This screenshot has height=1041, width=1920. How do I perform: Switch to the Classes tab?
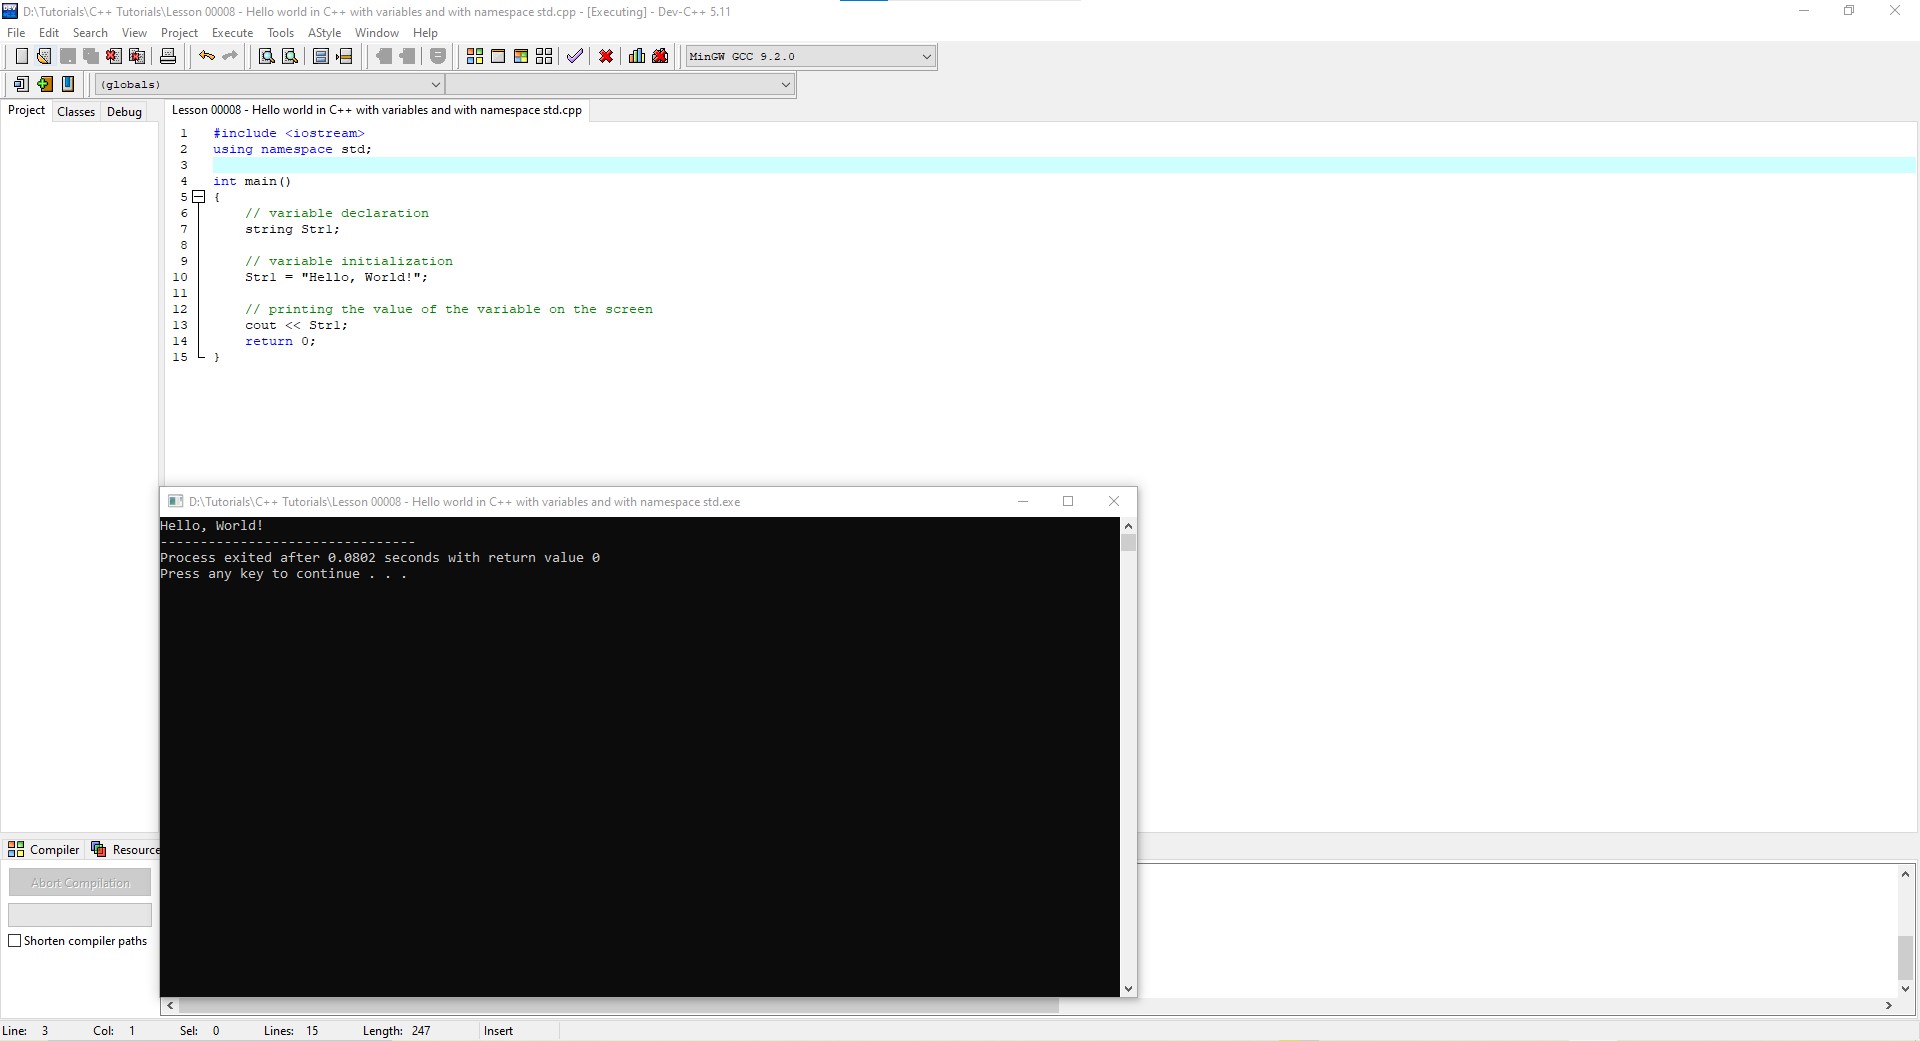tap(76, 111)
